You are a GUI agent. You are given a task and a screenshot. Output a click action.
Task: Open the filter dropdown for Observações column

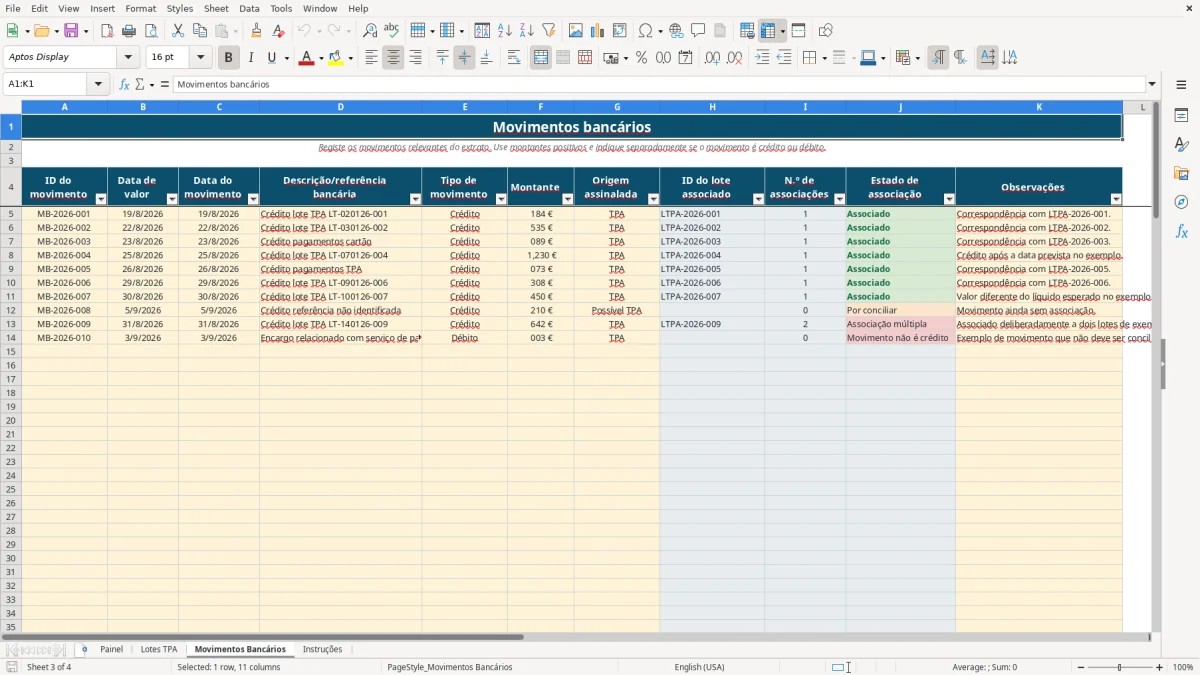coord(1116,199)
